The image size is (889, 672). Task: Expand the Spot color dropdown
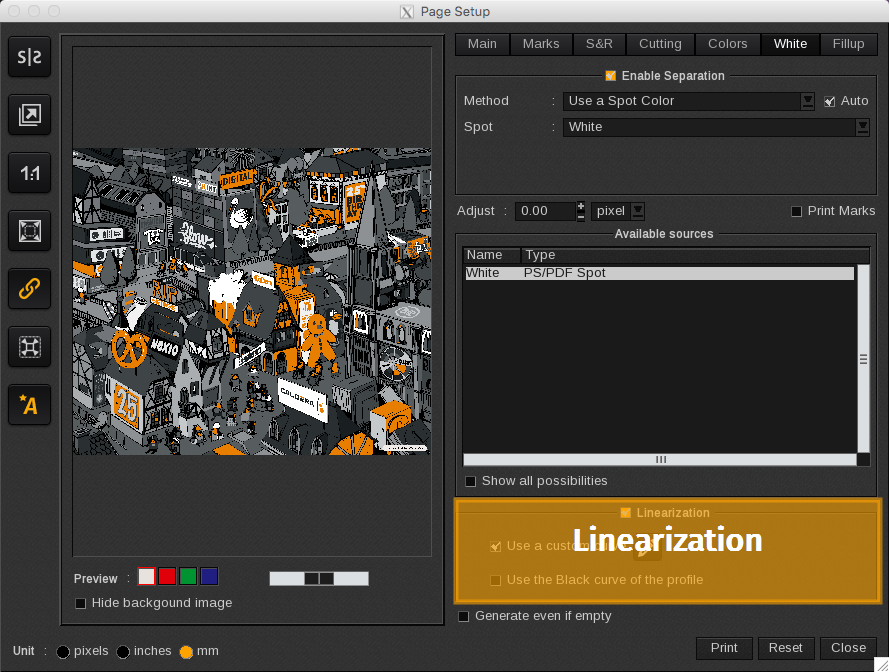pyautogui.click(x=862, y=127)
